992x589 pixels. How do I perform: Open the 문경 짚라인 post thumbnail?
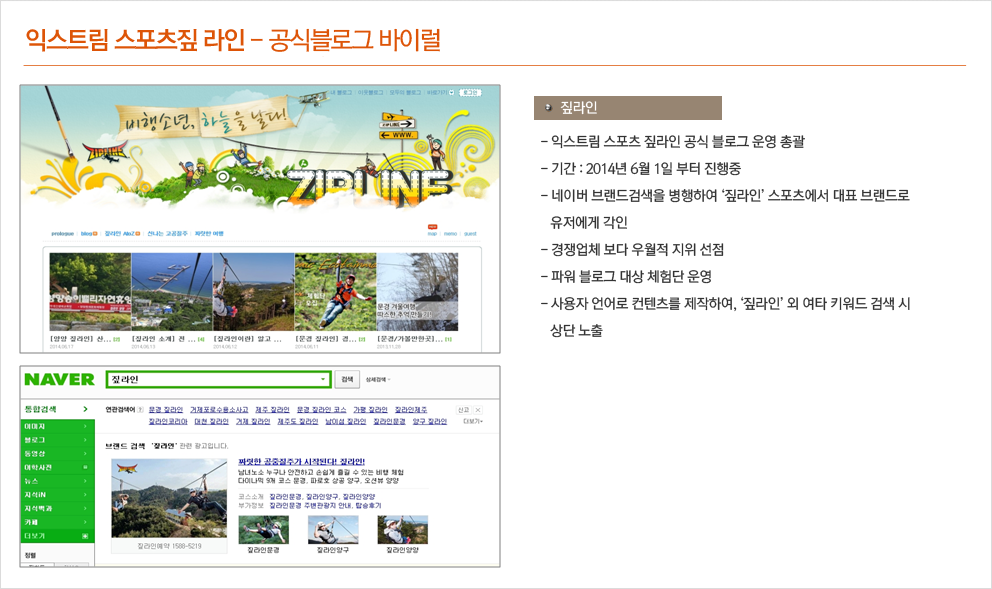pyautogui.click(x=335, y=292)
